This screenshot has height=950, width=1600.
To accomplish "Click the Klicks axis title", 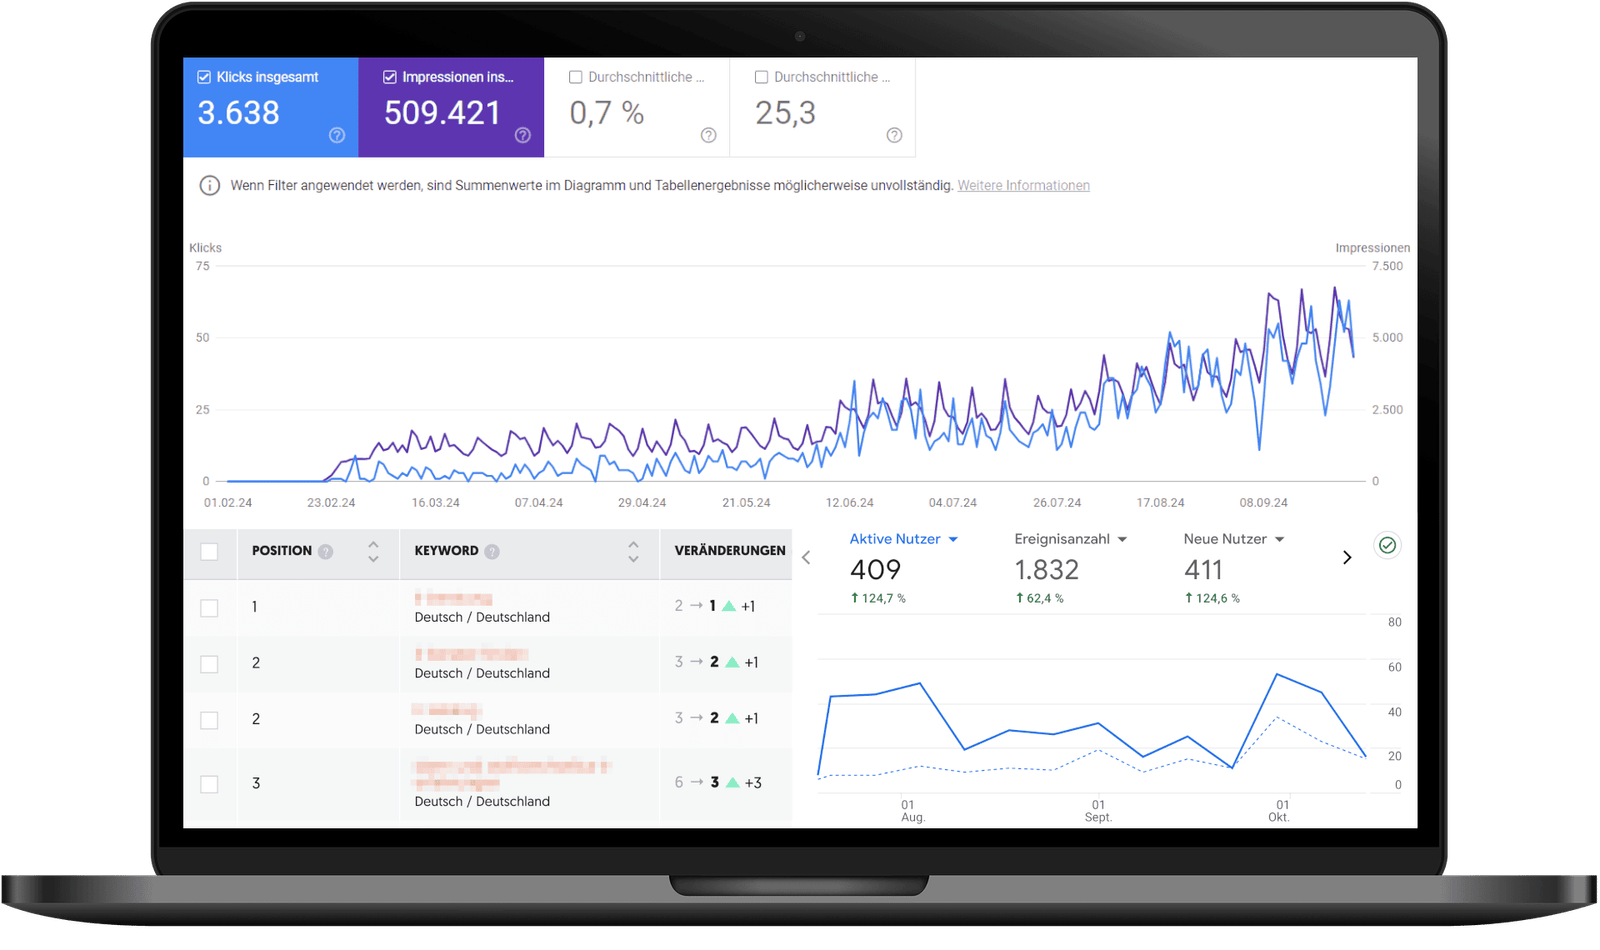I will (205, 248).
